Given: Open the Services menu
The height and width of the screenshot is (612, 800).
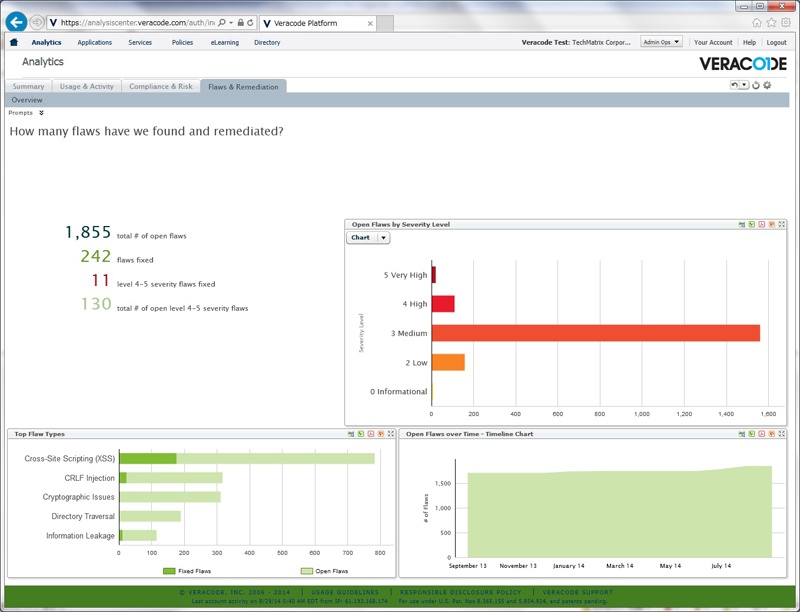Looking at the screenshot, I should coord(140,42).
